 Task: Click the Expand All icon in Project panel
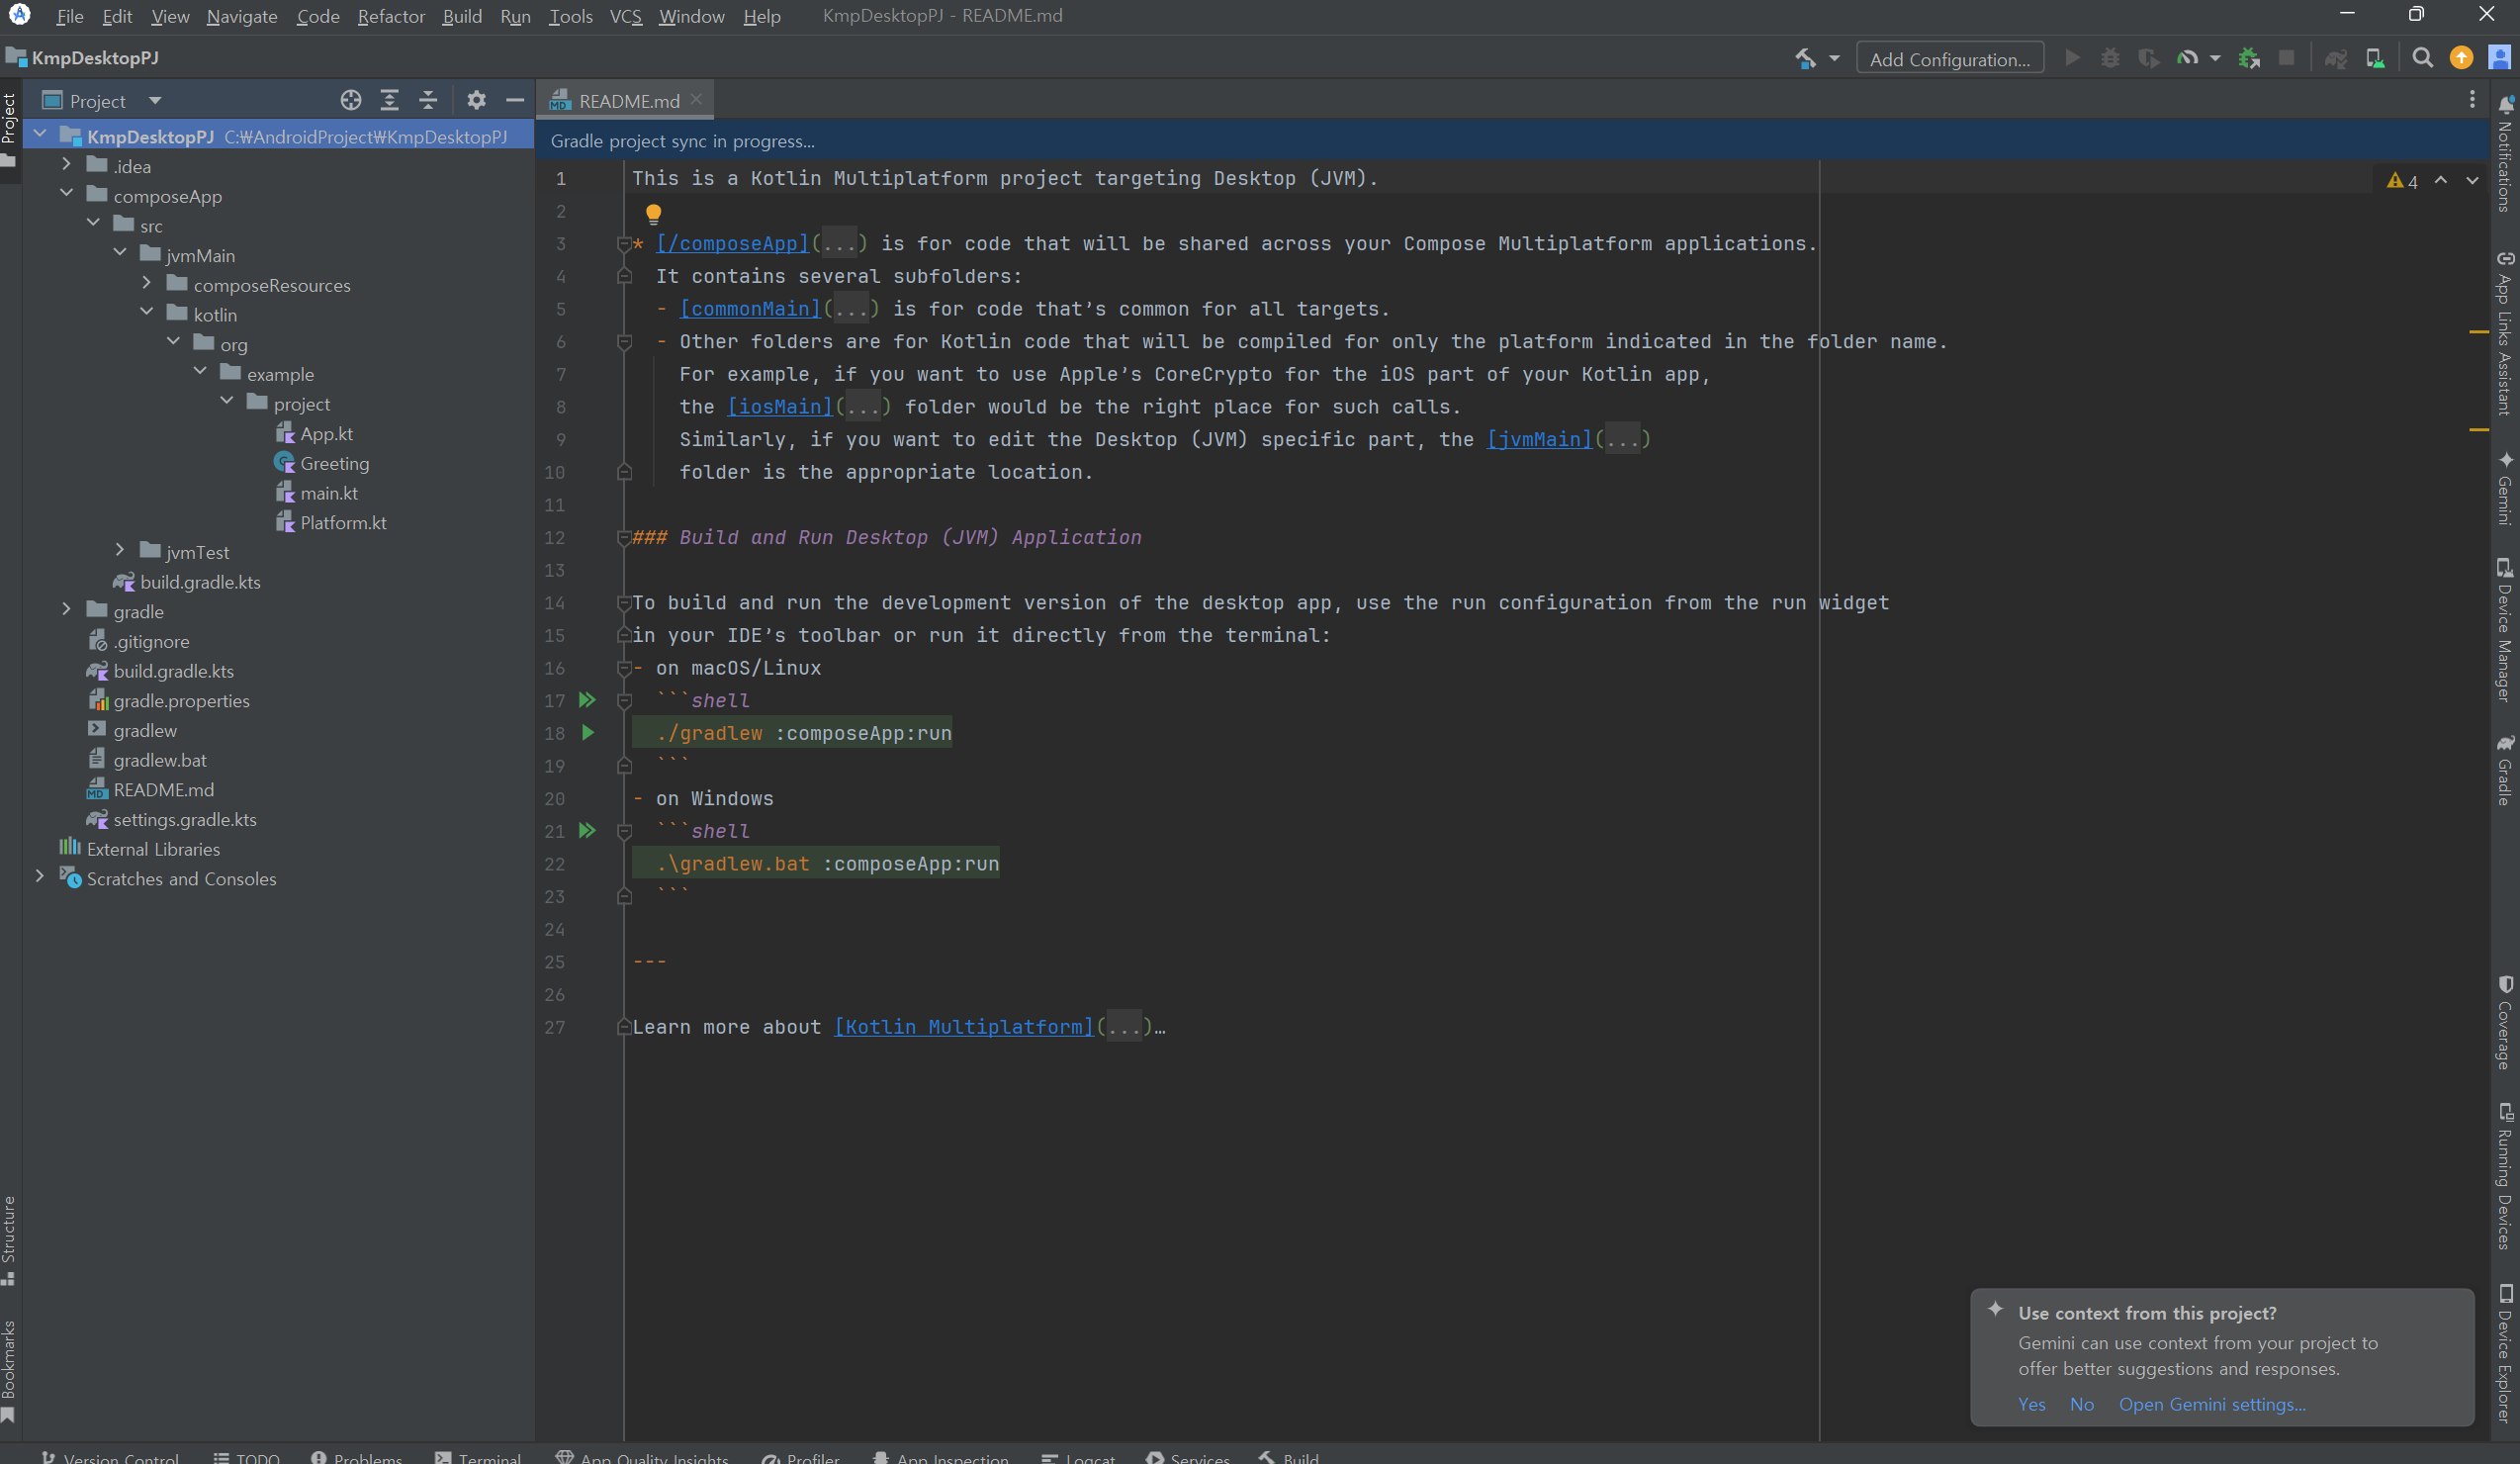pyautogui.click(x=389, y=100)
